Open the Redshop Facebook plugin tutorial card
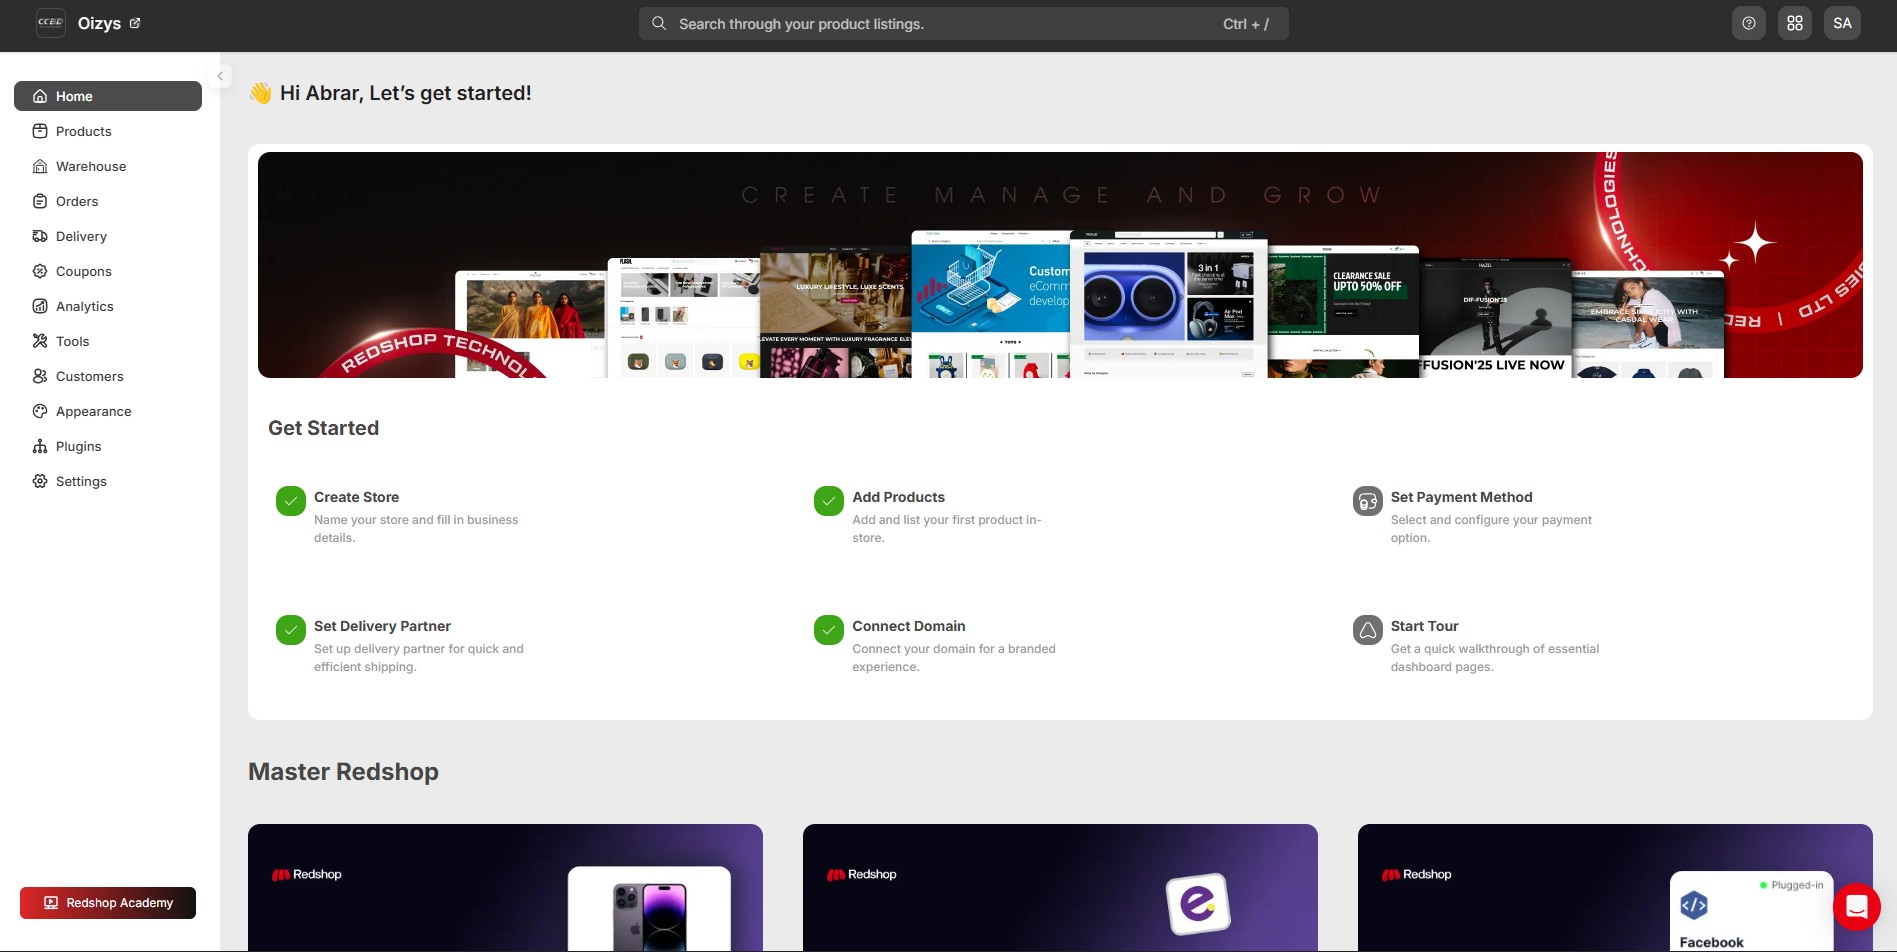Screen dimensions: 1897x952 click(1615, 888)
